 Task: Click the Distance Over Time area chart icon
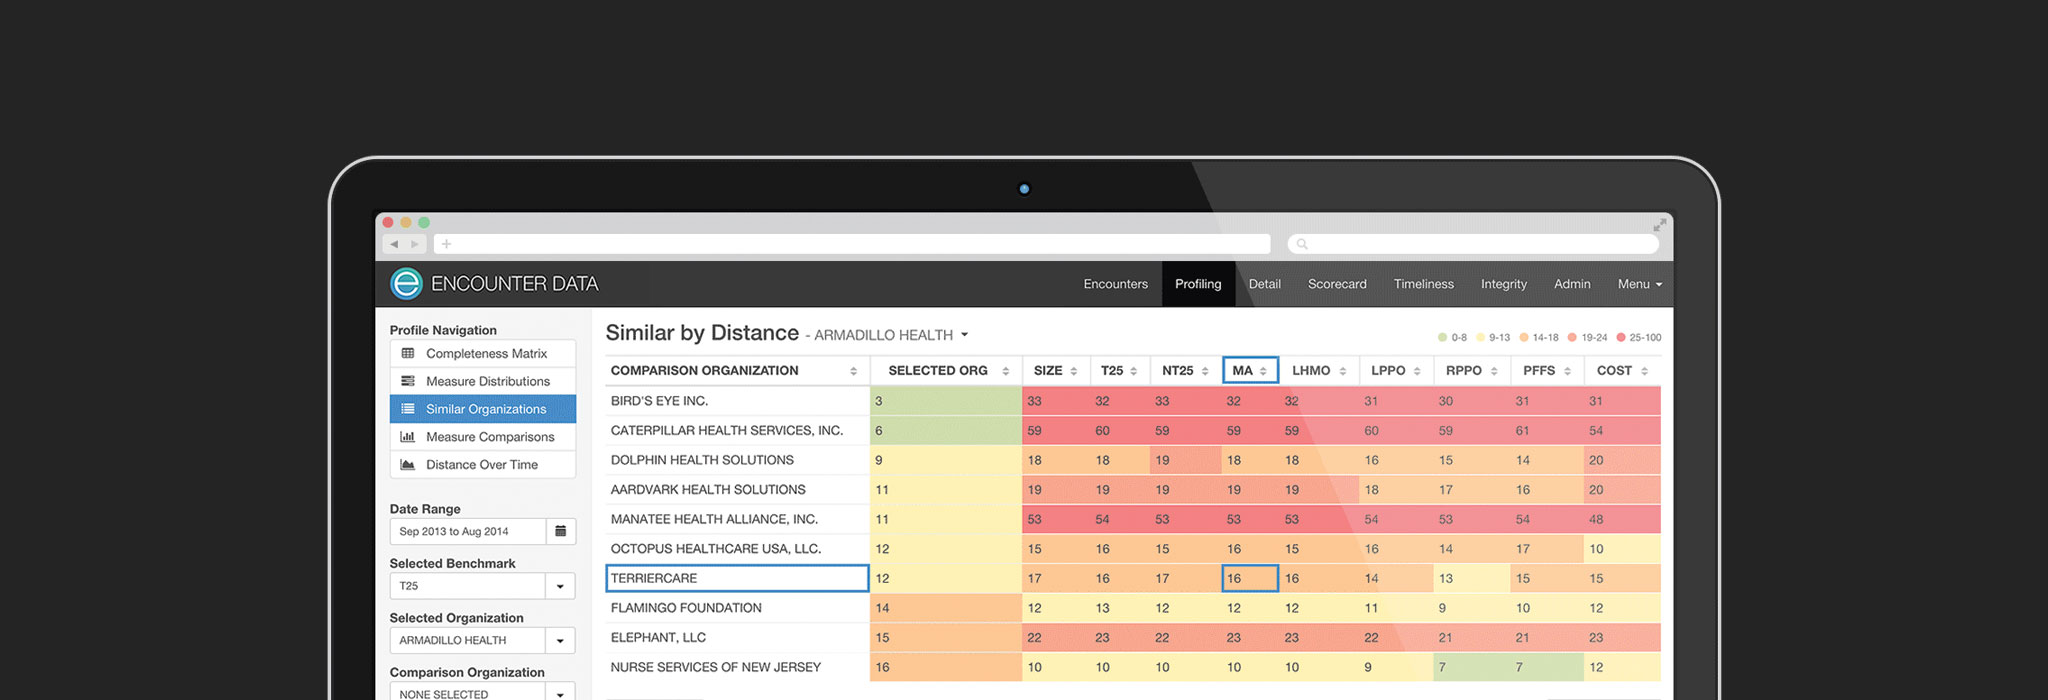408,465
